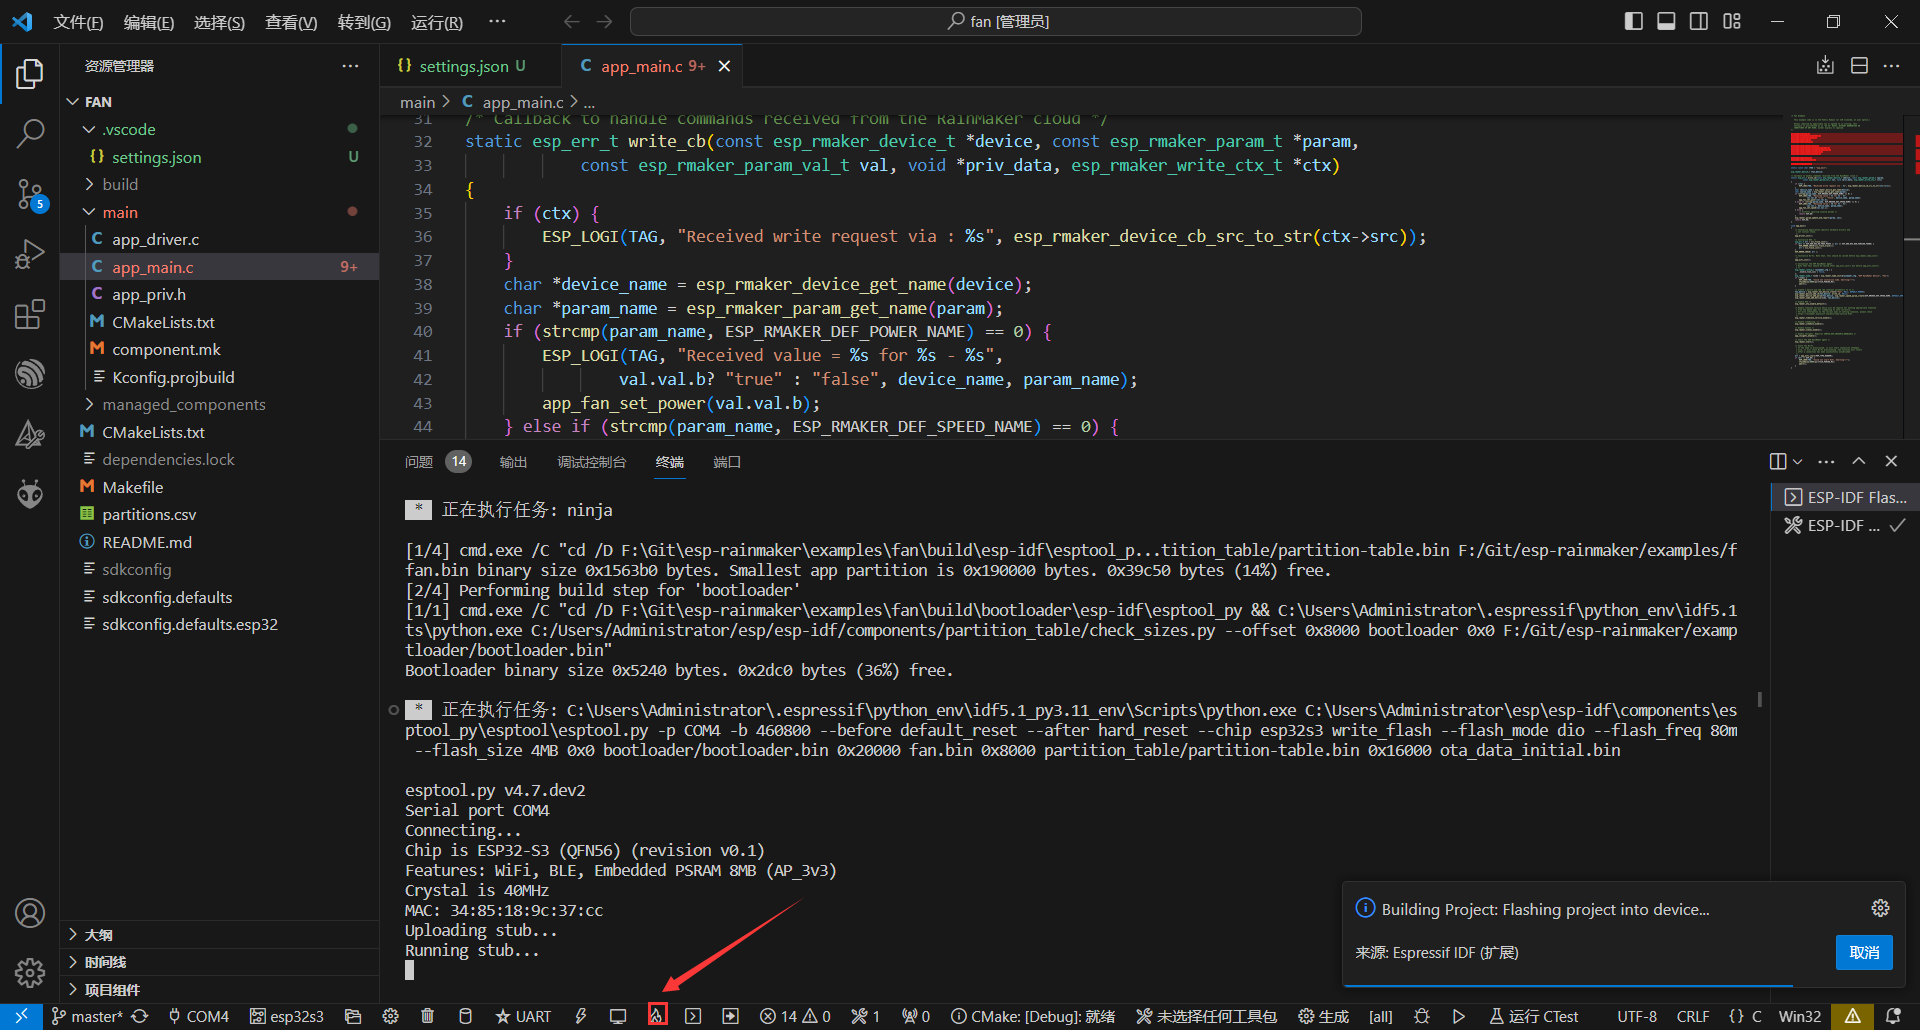Open ESP-IDF terminal icon in status bar
Screen dimensions: 1920x1030
(x=693, y=1016)
